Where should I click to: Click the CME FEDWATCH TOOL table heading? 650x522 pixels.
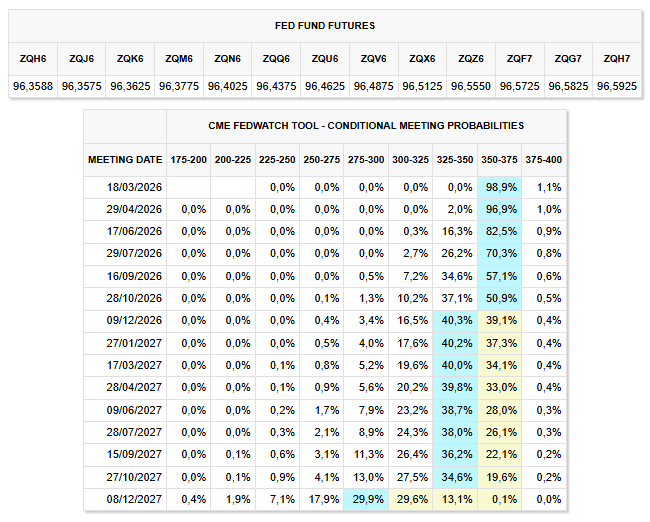tap(366, 126)
